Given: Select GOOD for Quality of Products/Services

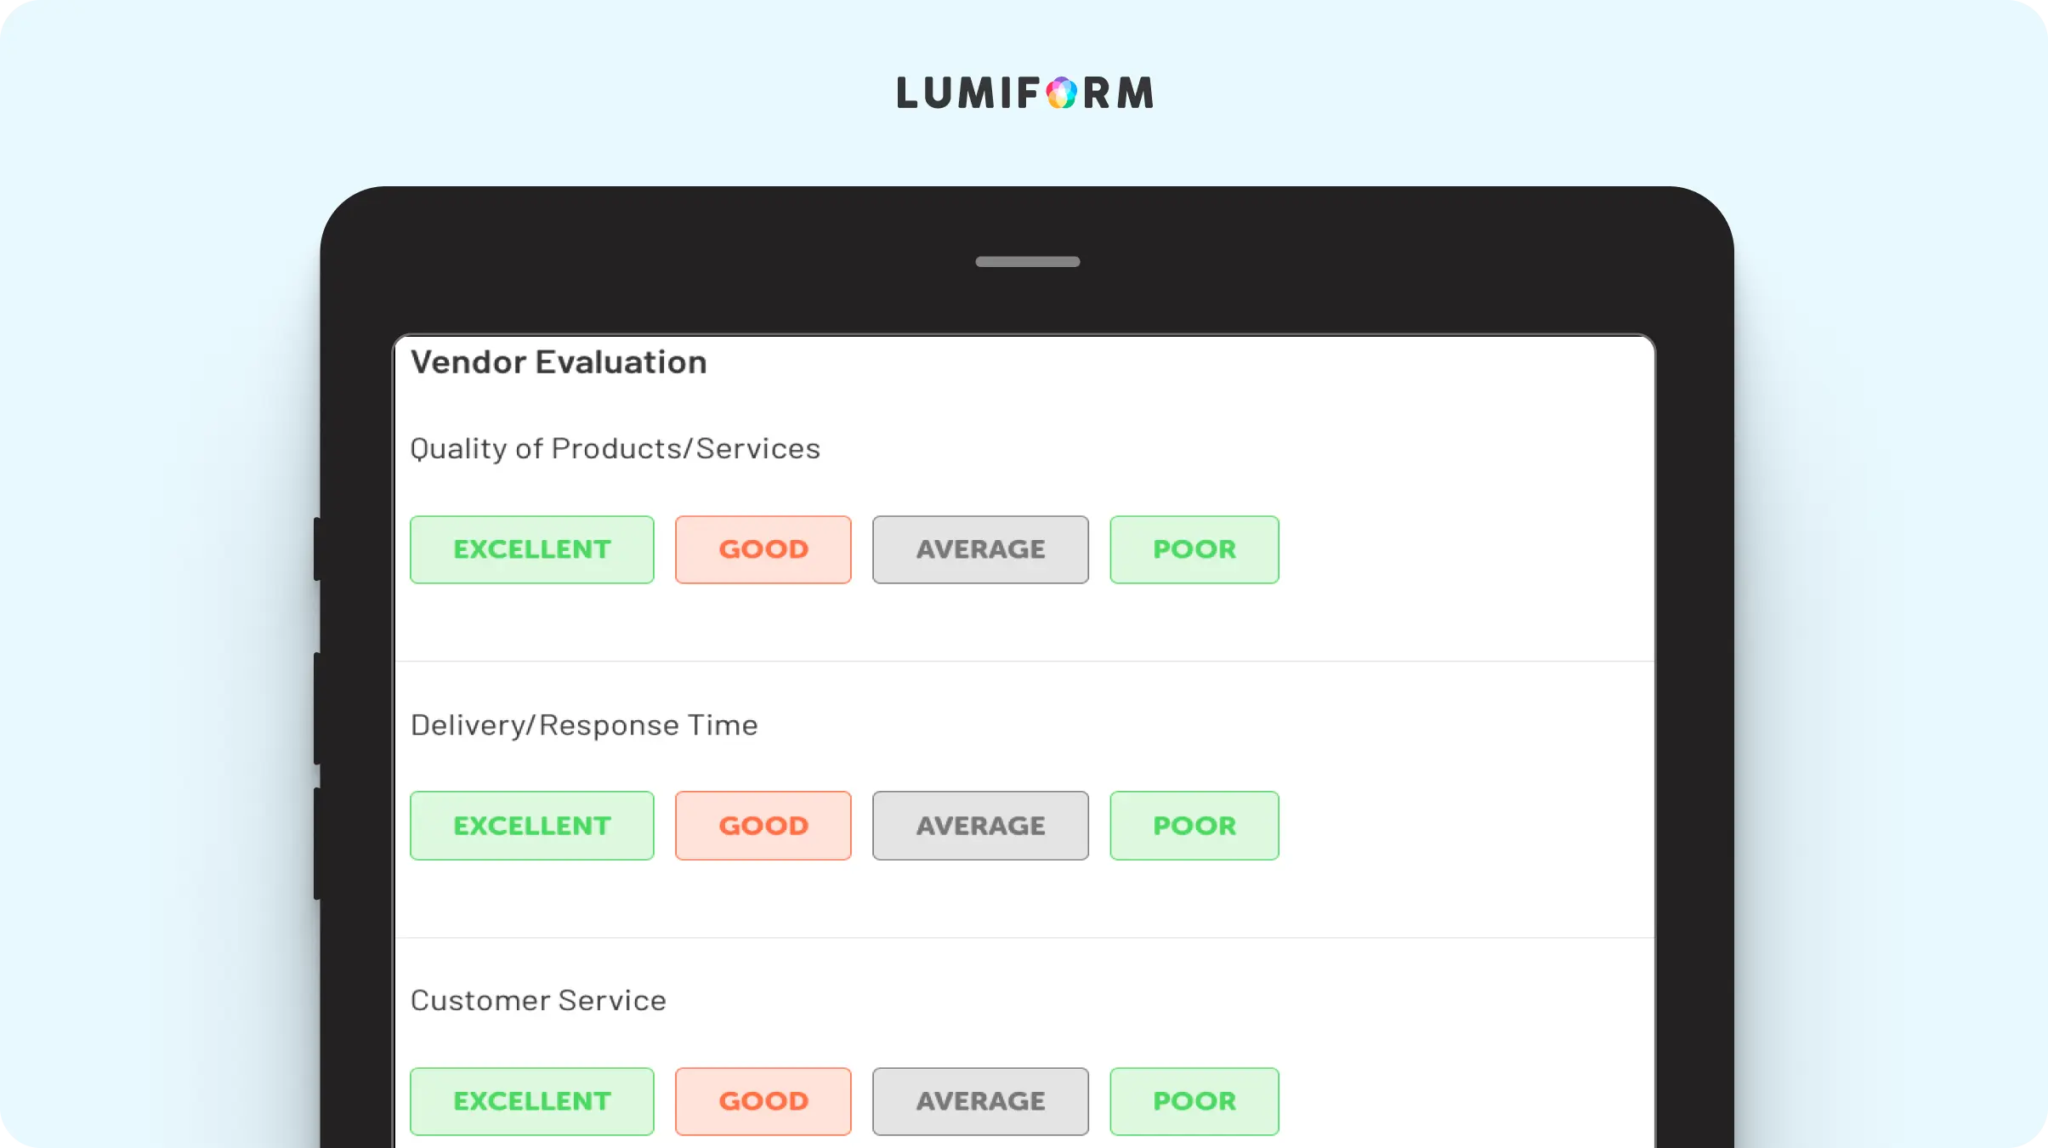Looking at the screenshot, I should pos(763,550).
